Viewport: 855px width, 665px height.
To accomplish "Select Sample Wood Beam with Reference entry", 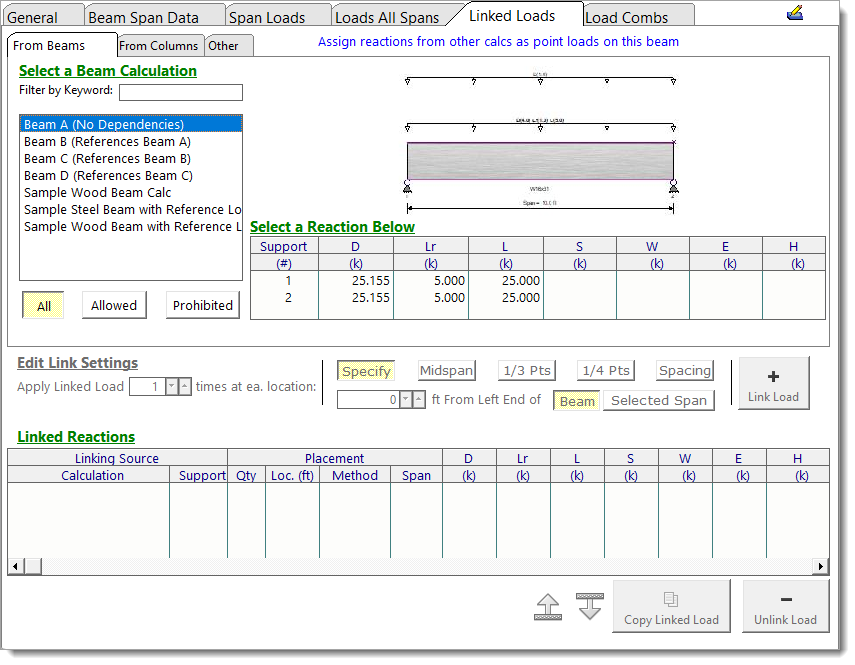I will (131, 226).
